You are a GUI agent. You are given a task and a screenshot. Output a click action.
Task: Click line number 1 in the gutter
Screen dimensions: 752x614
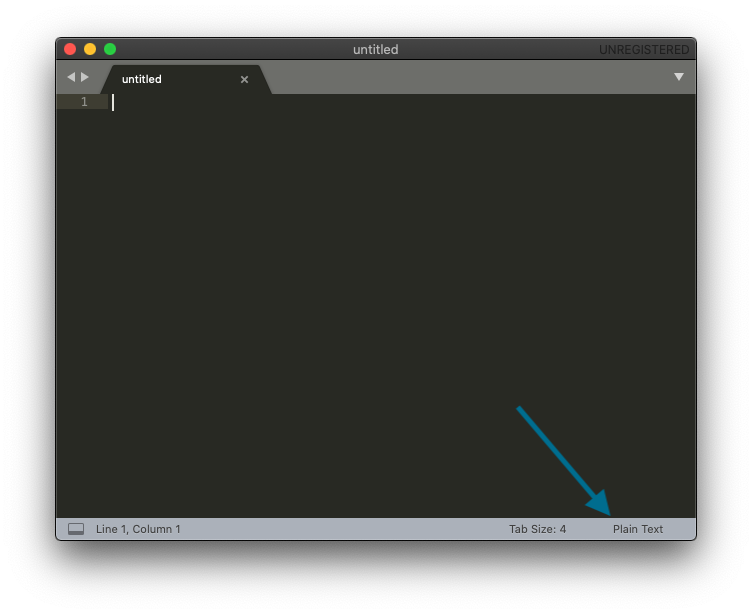(x=84, y=102)
